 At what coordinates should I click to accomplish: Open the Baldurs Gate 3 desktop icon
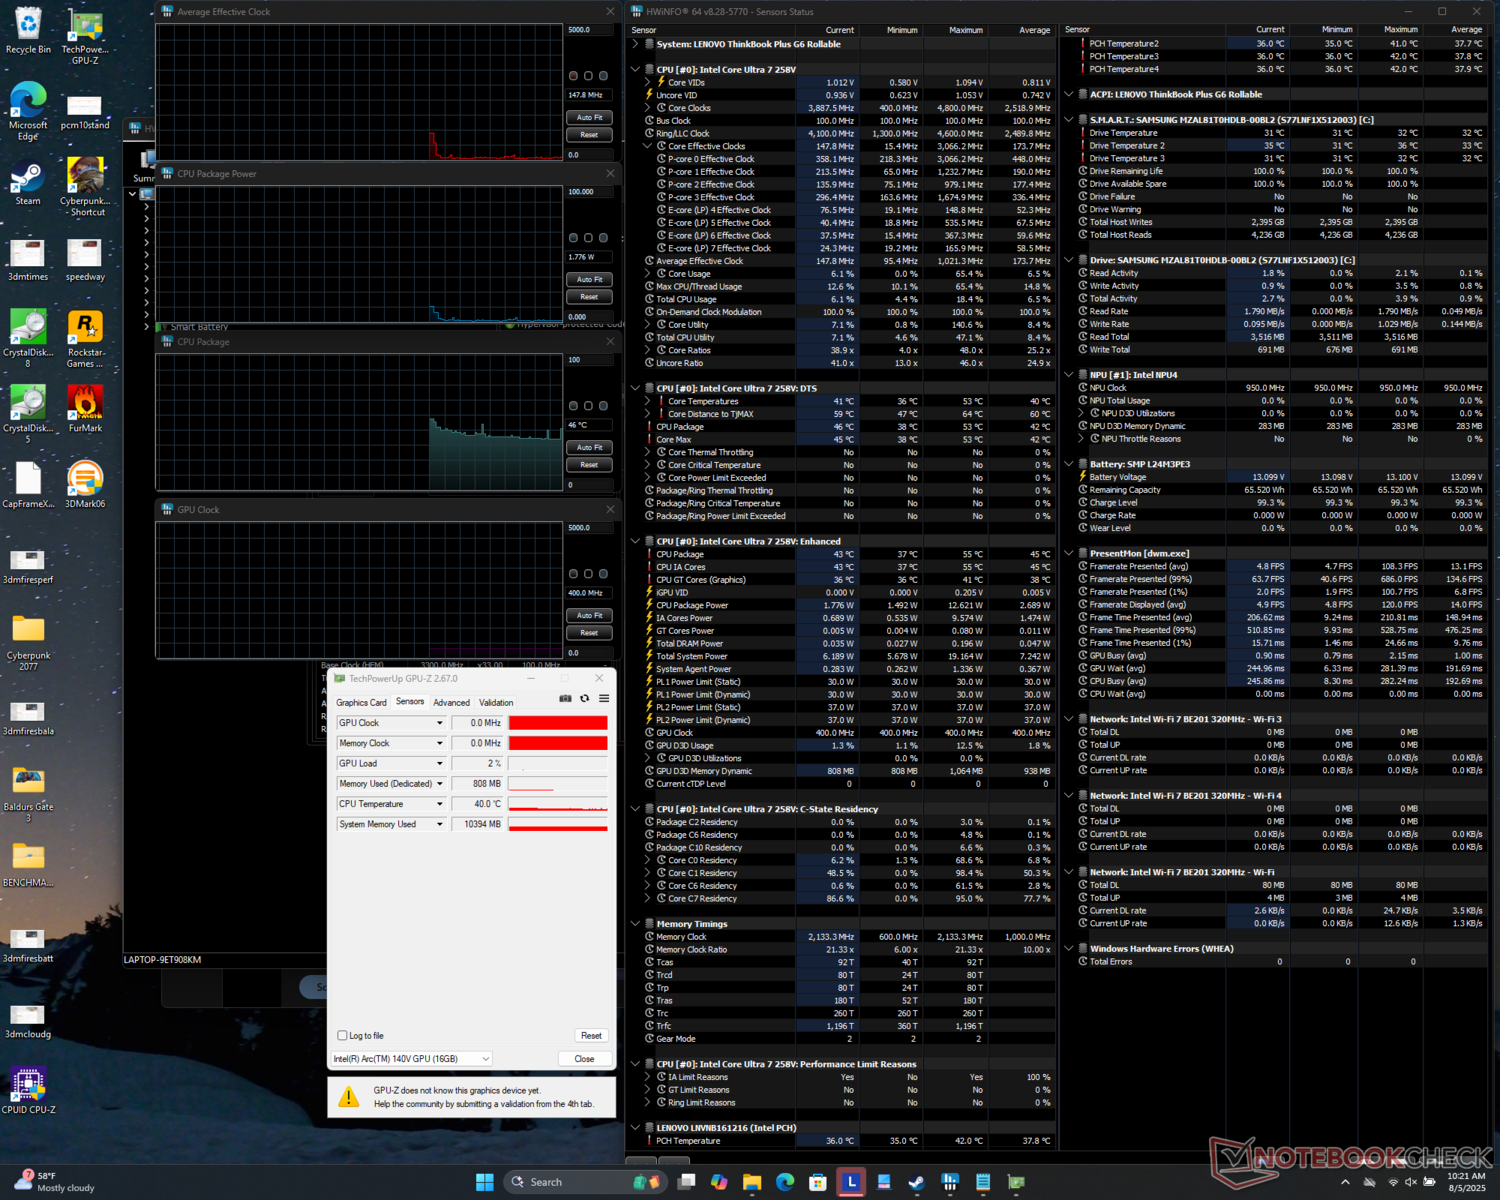[x=28, y=794]
